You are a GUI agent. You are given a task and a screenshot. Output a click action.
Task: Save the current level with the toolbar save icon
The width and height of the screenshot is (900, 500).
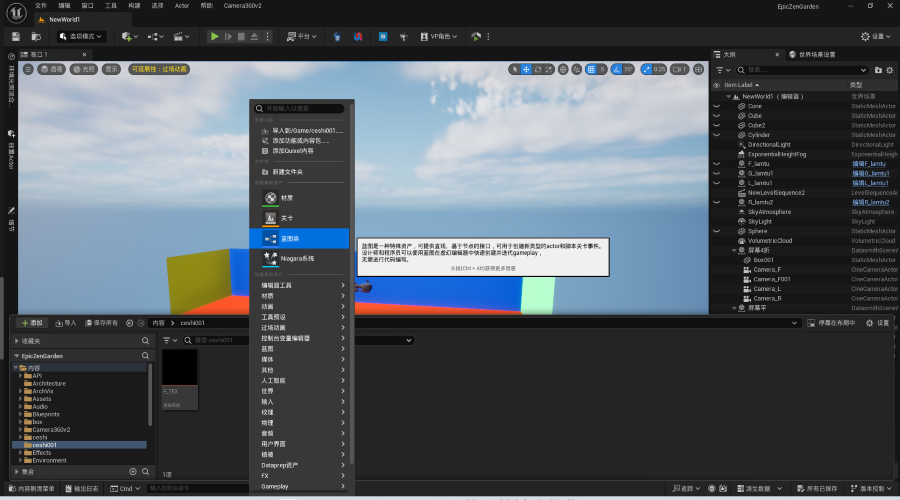tap(15, 36)
